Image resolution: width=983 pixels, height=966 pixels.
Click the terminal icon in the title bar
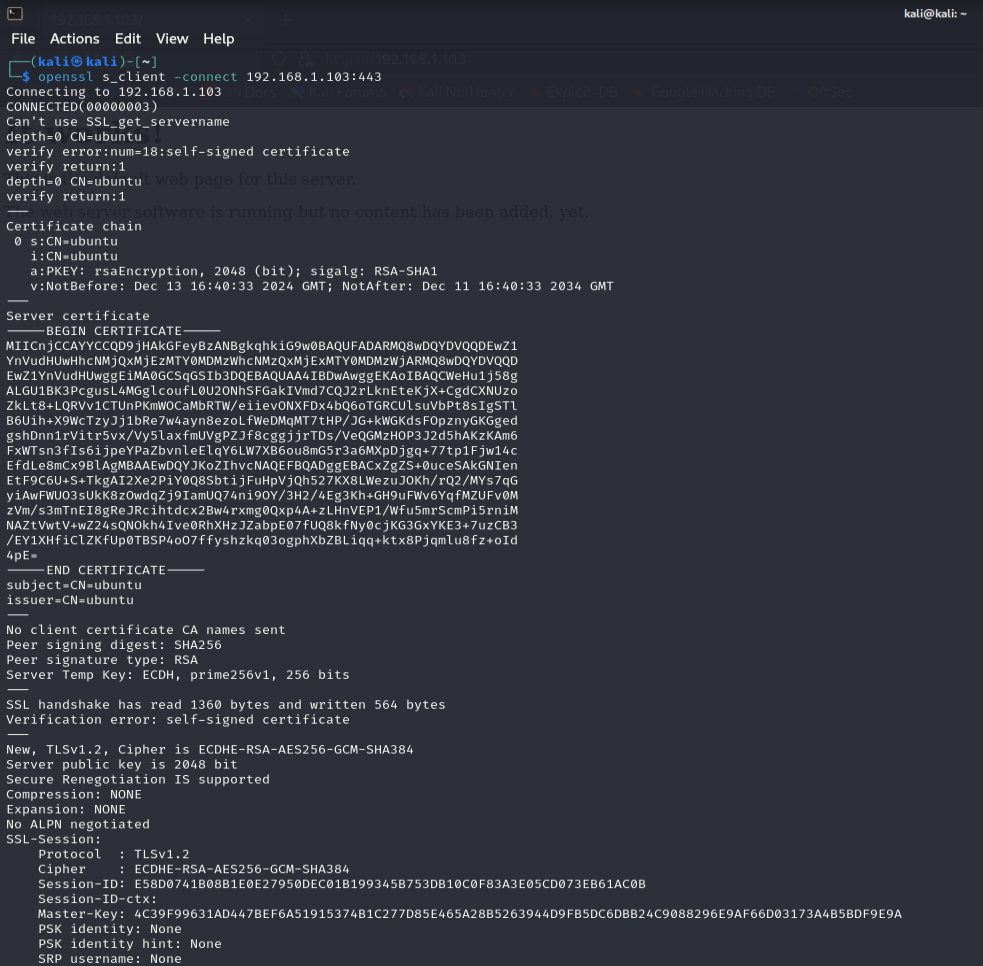(x=15, y=13)
